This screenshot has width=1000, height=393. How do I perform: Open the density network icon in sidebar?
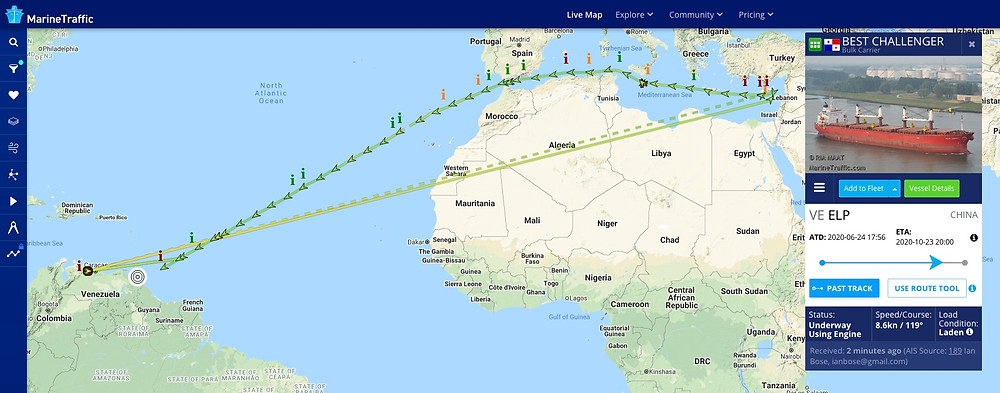tap(13, 174)
